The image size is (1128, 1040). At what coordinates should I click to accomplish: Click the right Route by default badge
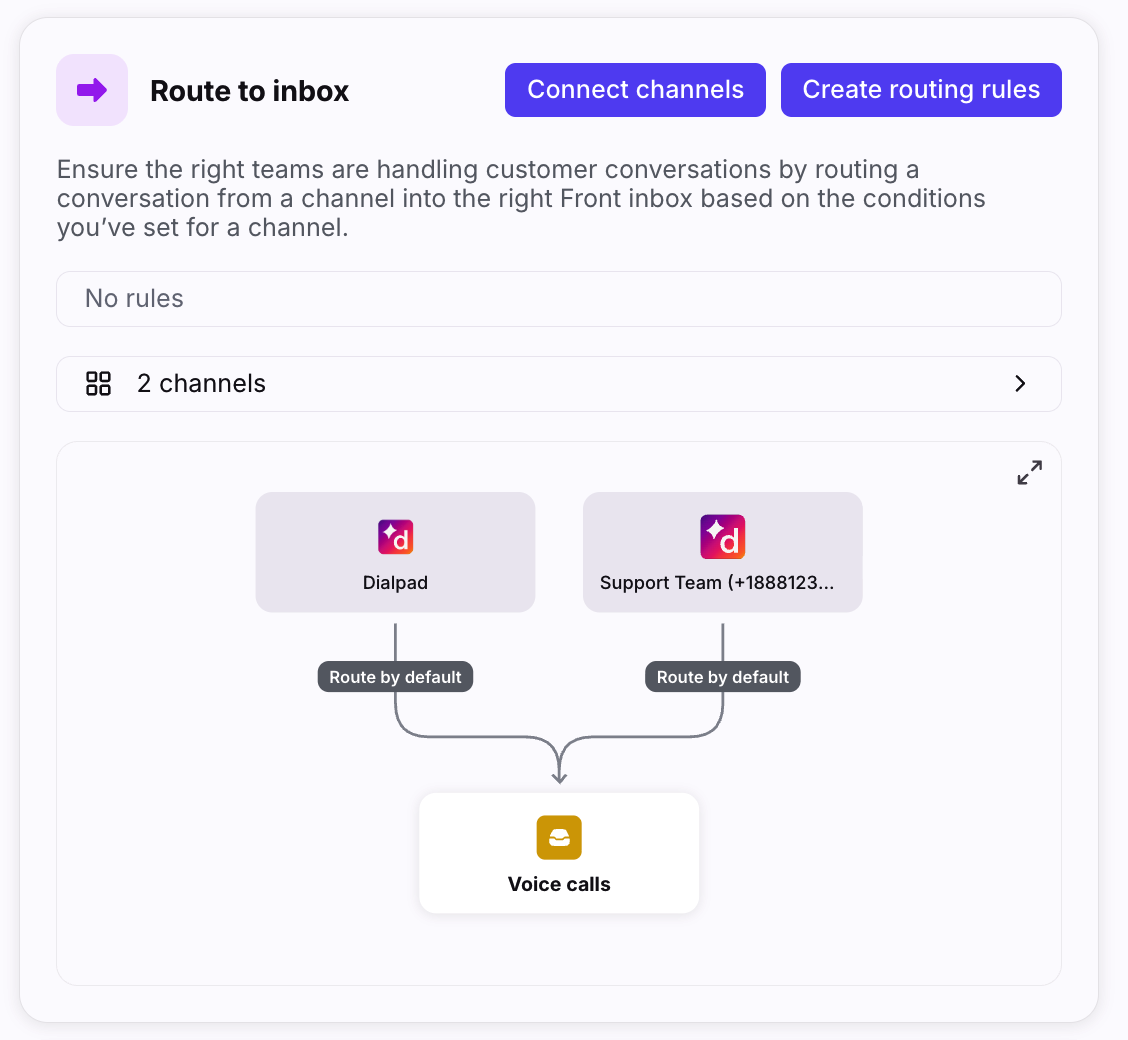[x=723, y=677]
